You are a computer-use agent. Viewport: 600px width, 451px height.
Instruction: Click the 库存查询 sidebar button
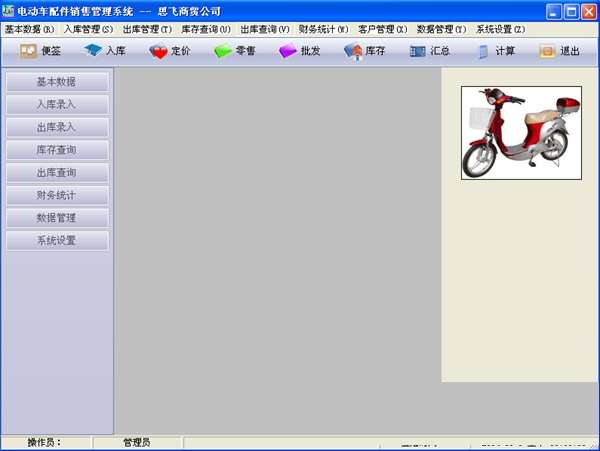coord(57,150)
